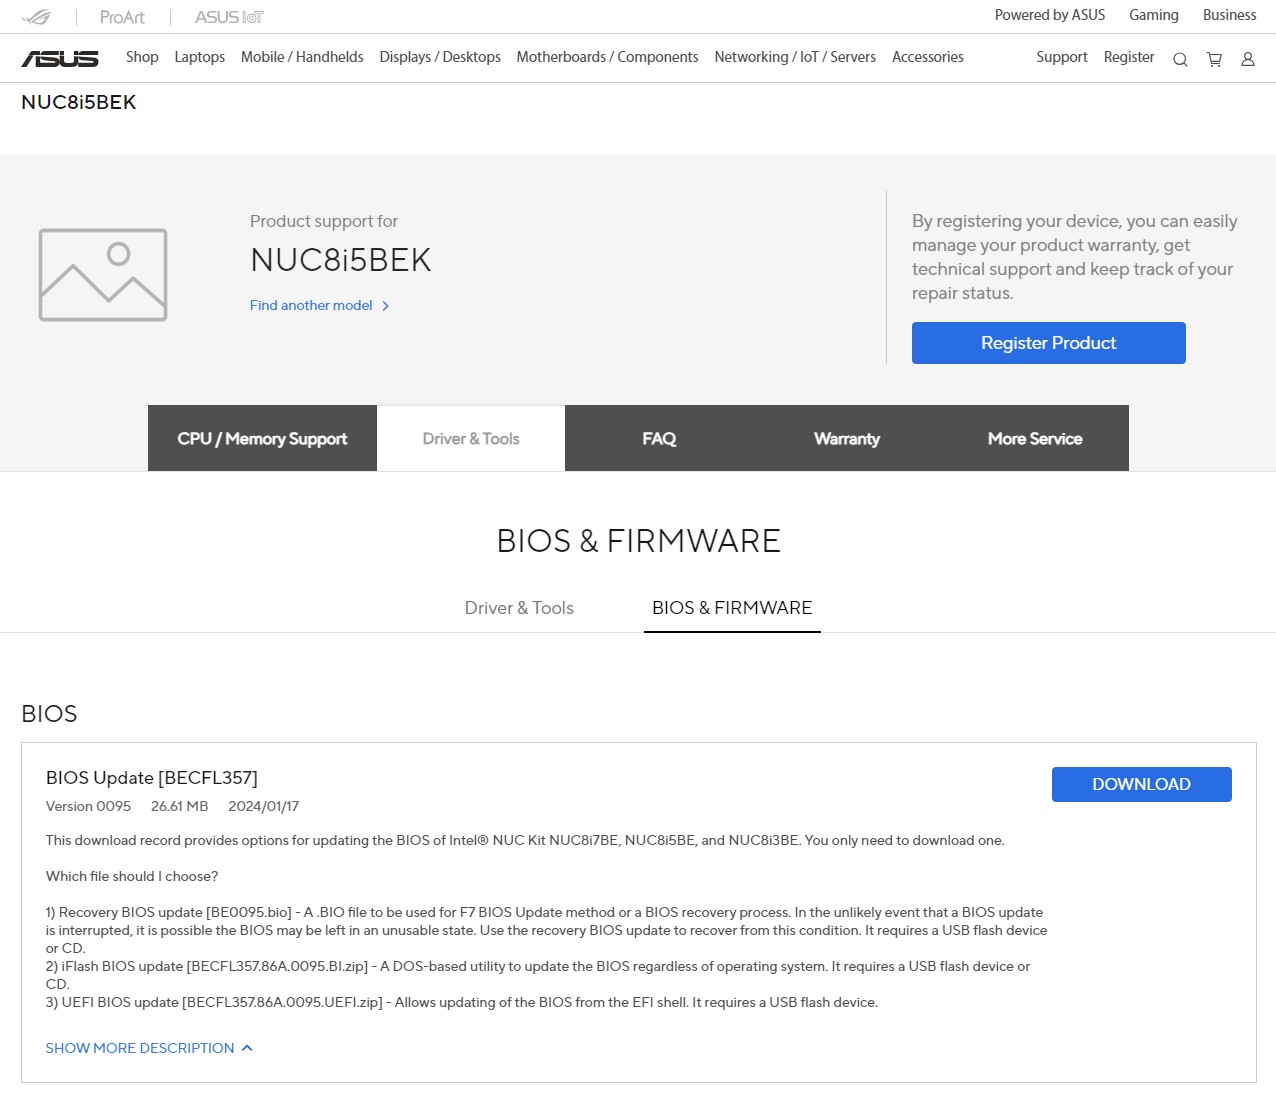Download the BIOS Update BECFL357
Screen dimensions: 1276x1107
[1141, 784]
